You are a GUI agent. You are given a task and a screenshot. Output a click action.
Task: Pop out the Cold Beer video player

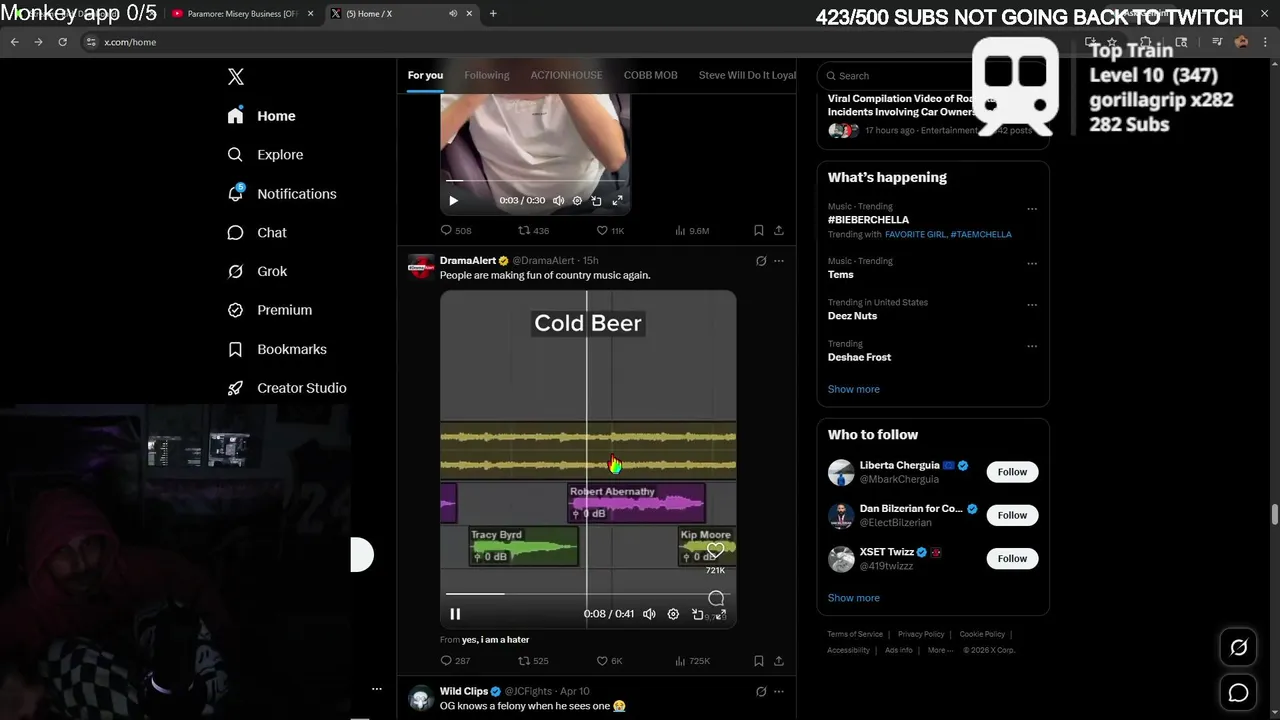click(698, 614)
